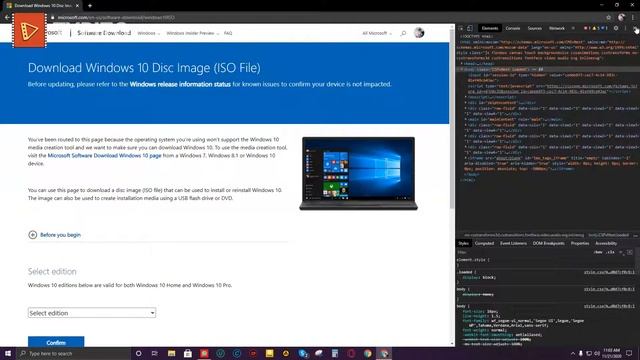
Task: Click the yellow warnings counter in DevTools
Action: [x=595, y=28]
